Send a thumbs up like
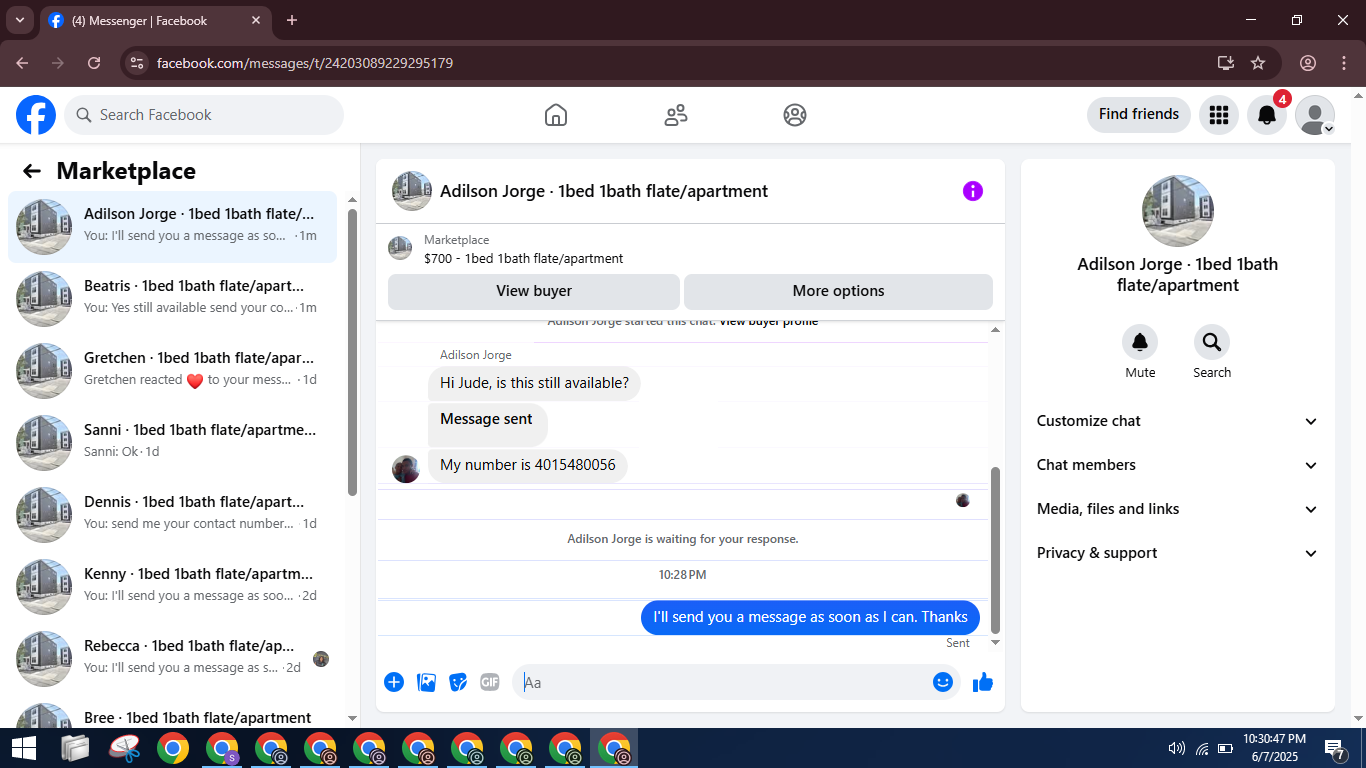1366x768 pixels. coord(983,682)
